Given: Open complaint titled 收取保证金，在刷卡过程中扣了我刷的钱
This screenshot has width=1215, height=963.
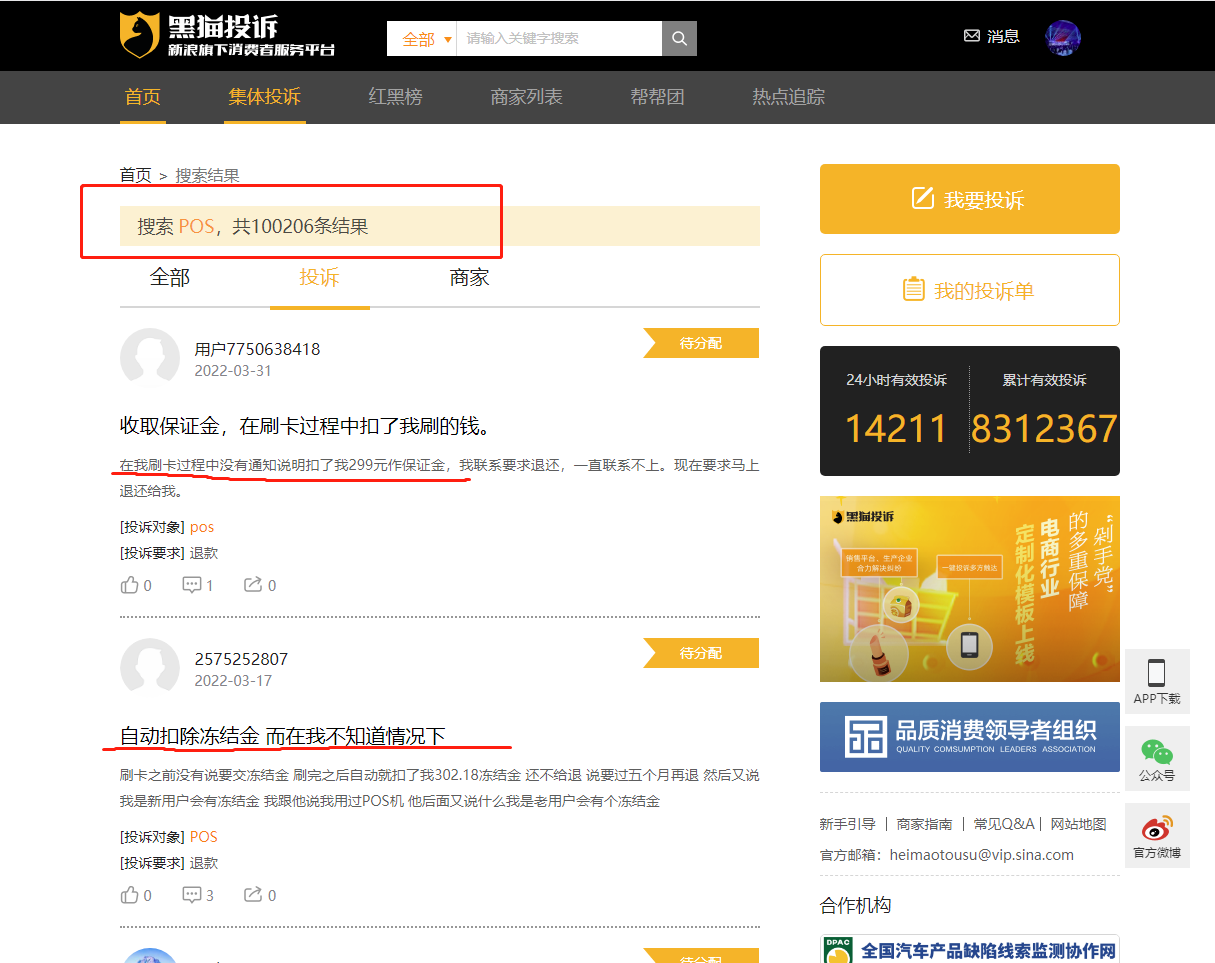Looking at the screenshot, I should (x=305, y=426).
